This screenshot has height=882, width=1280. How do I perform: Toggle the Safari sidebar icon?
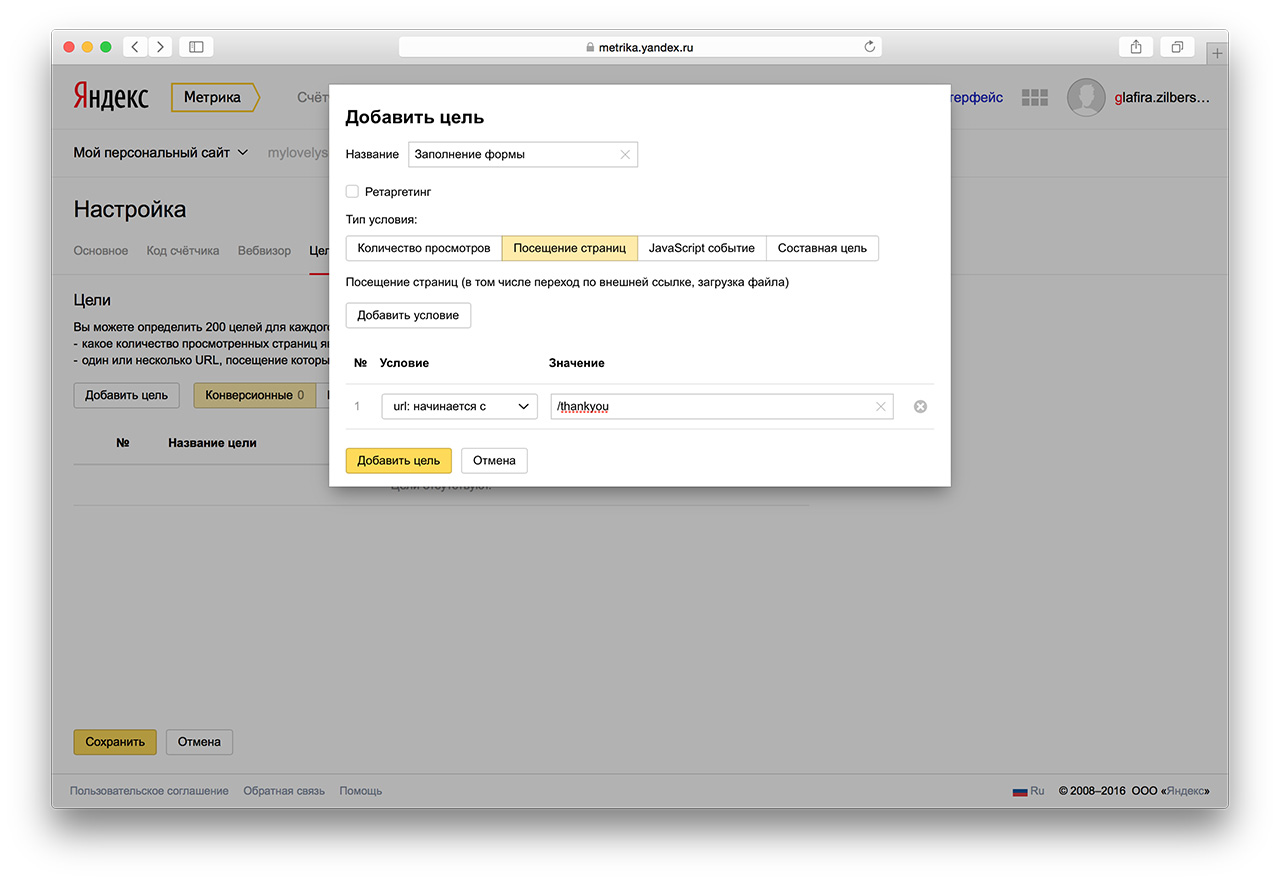[196, 47]
